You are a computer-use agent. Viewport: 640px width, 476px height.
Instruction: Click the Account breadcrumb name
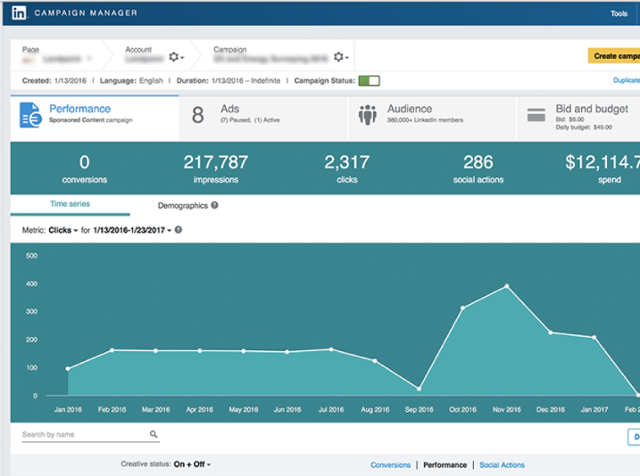(144, 59)
